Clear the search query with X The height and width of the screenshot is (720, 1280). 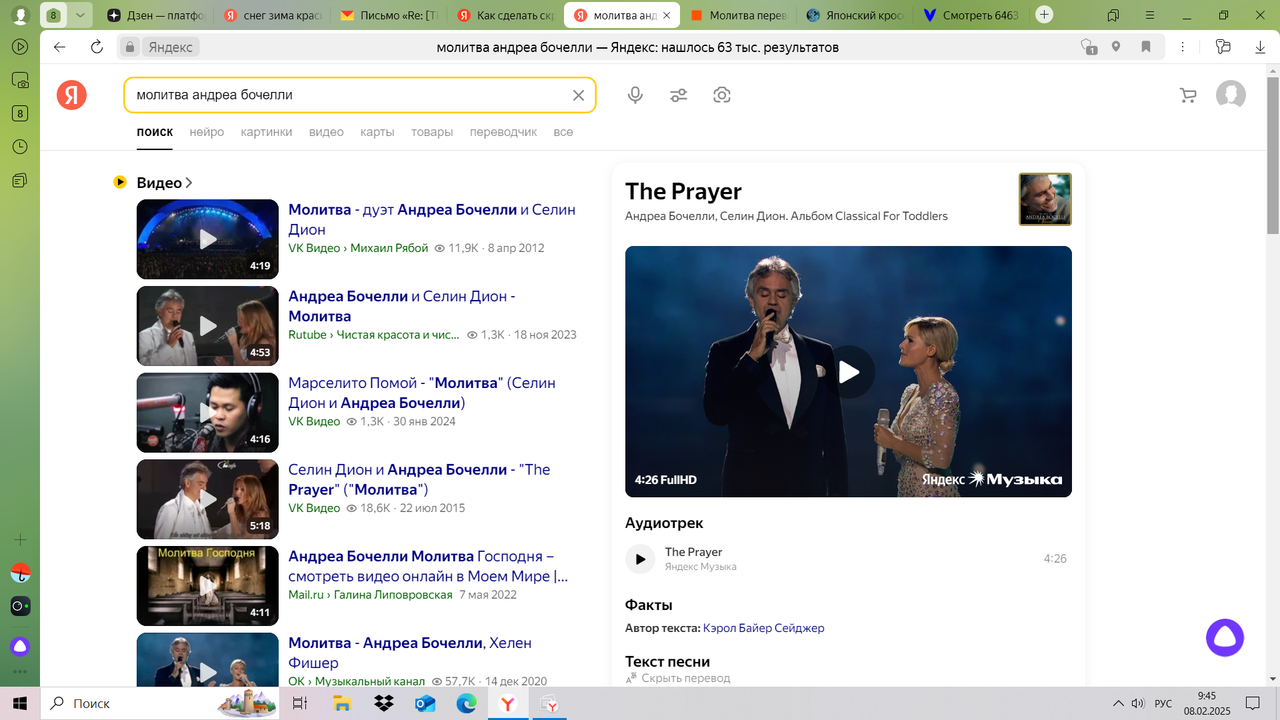point(578,95)
